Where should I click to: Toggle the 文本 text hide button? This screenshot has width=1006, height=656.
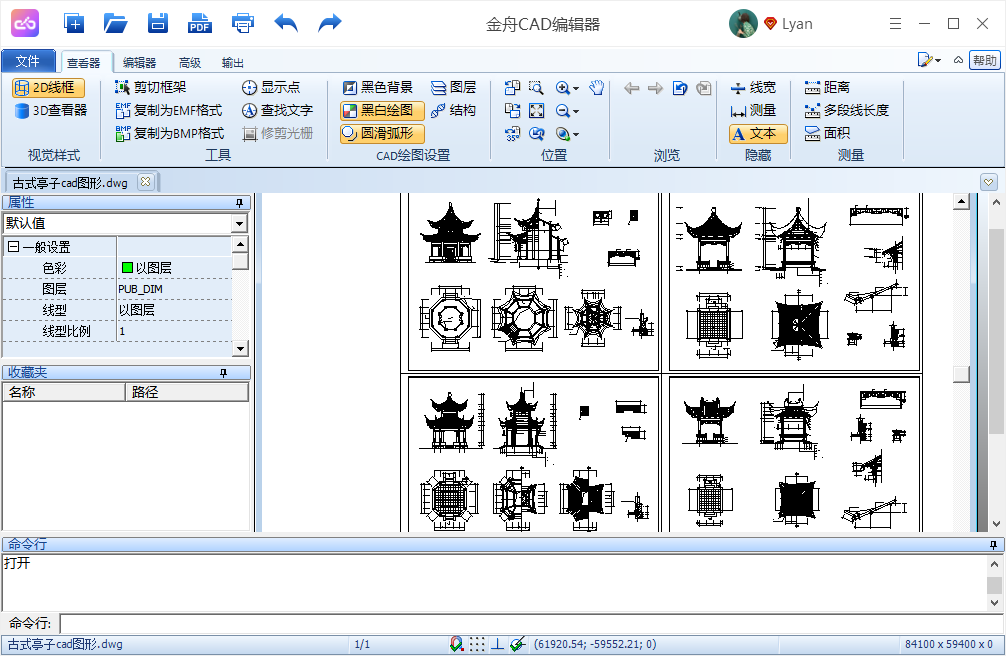click(758, 134)
